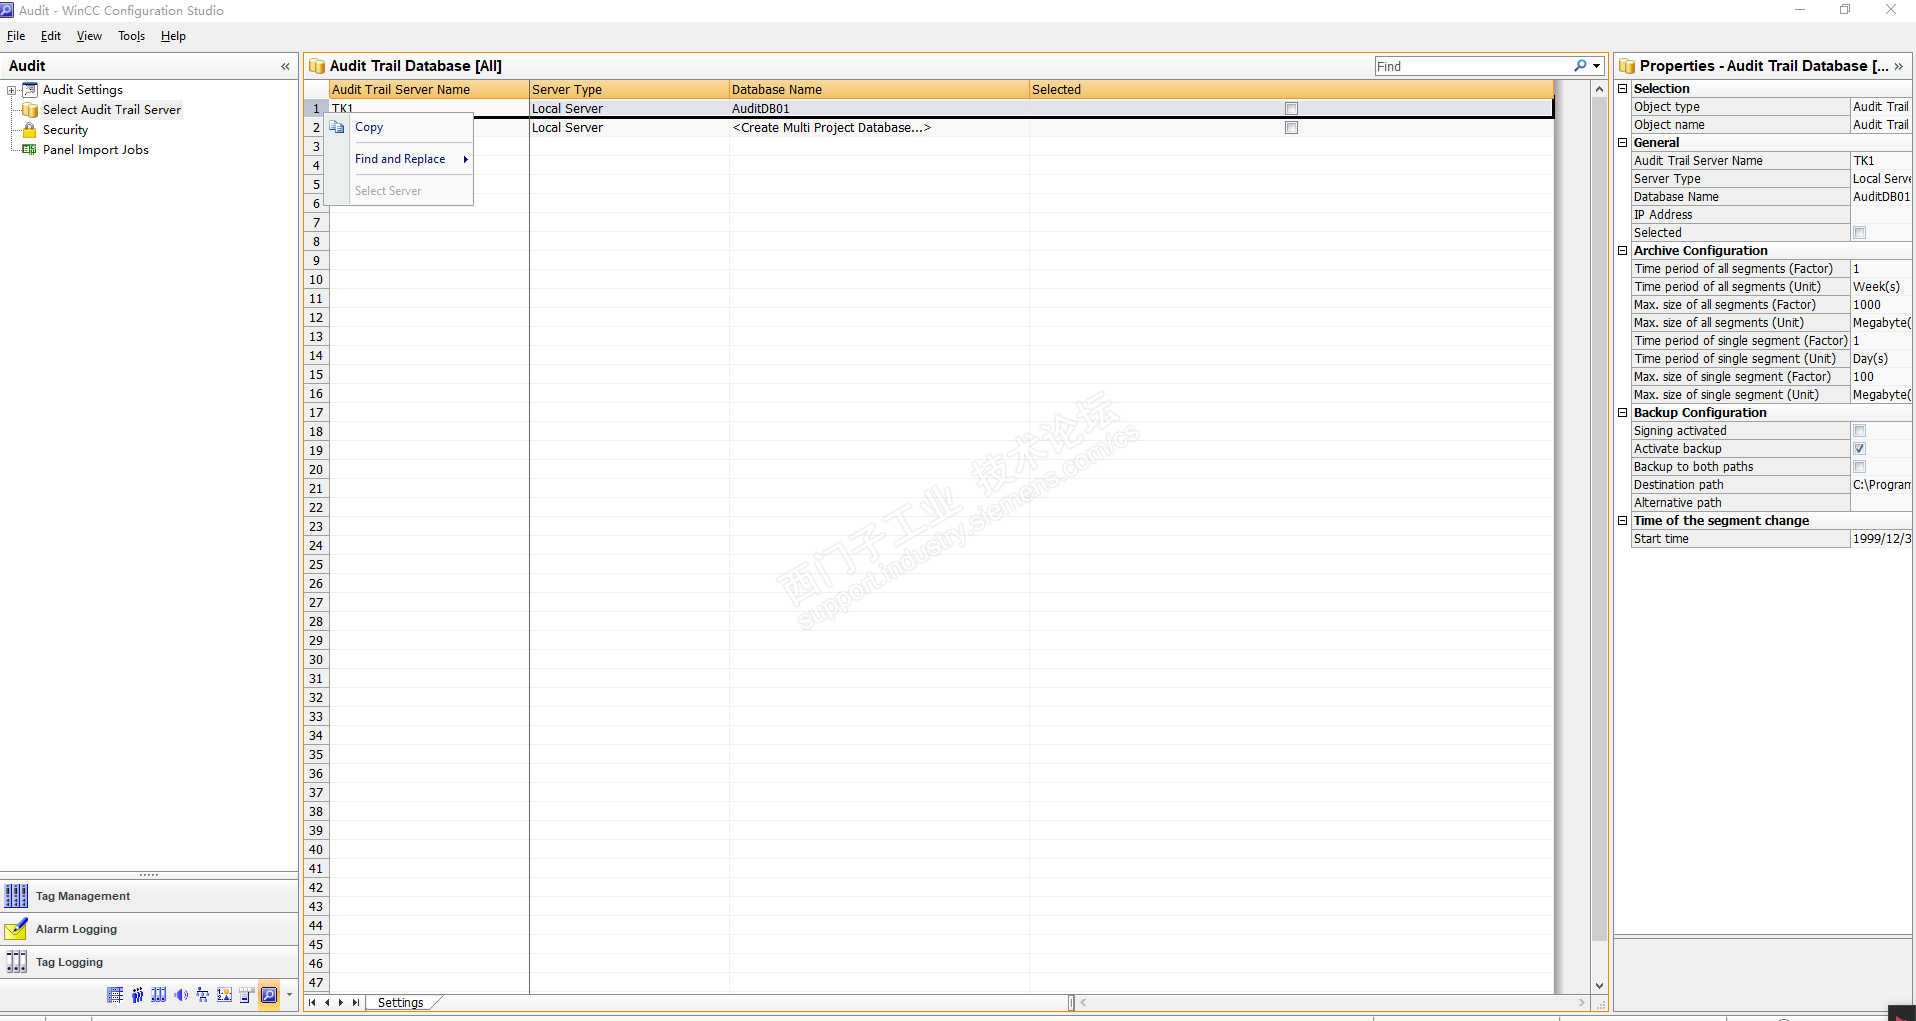Open the Tools menu

[x=131, y=36]
